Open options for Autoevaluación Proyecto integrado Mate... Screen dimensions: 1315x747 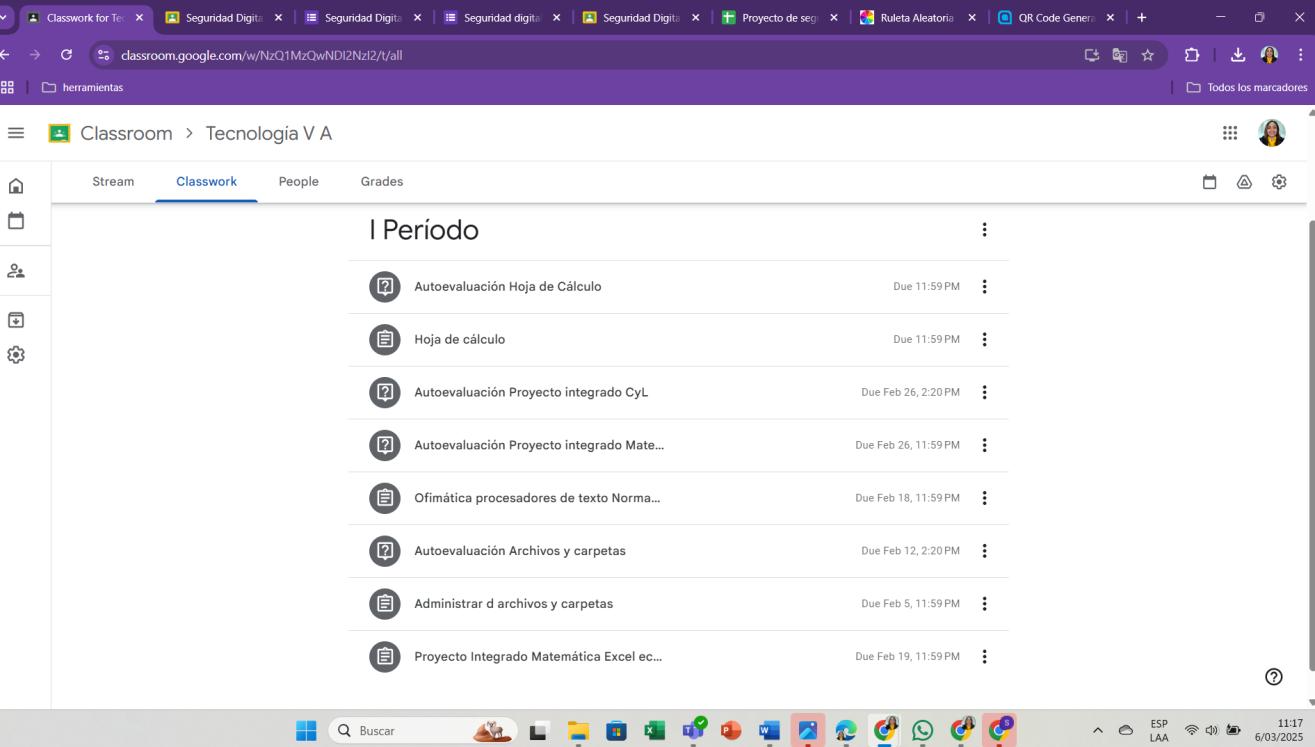pos(984,445)
